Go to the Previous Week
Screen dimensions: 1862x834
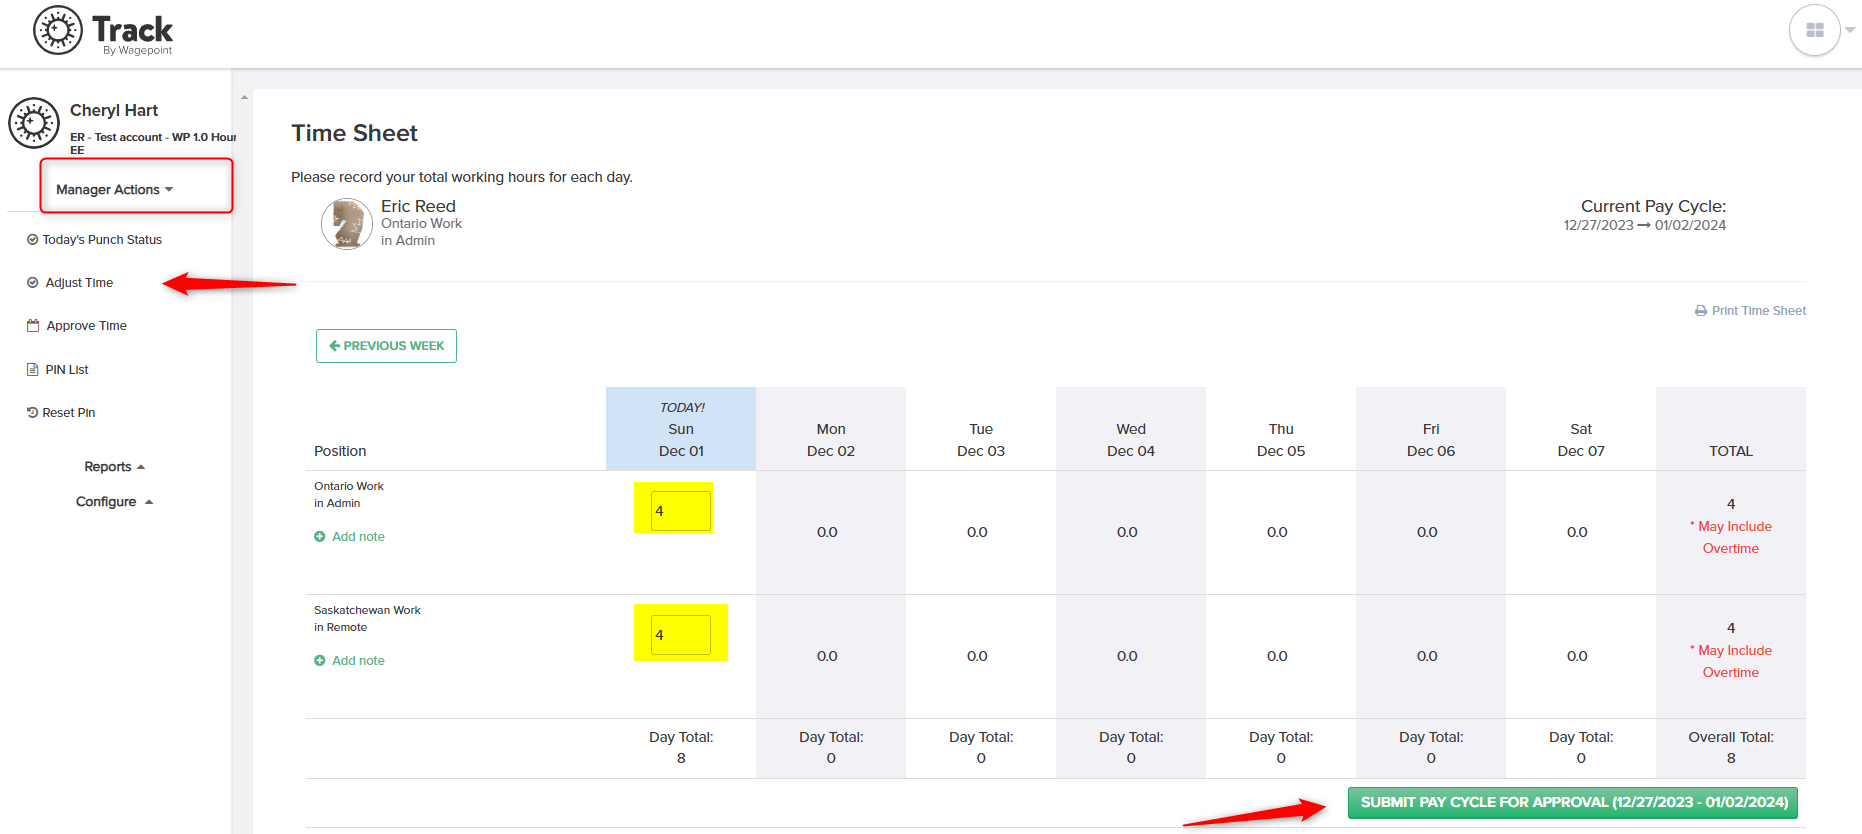(386, 346)
